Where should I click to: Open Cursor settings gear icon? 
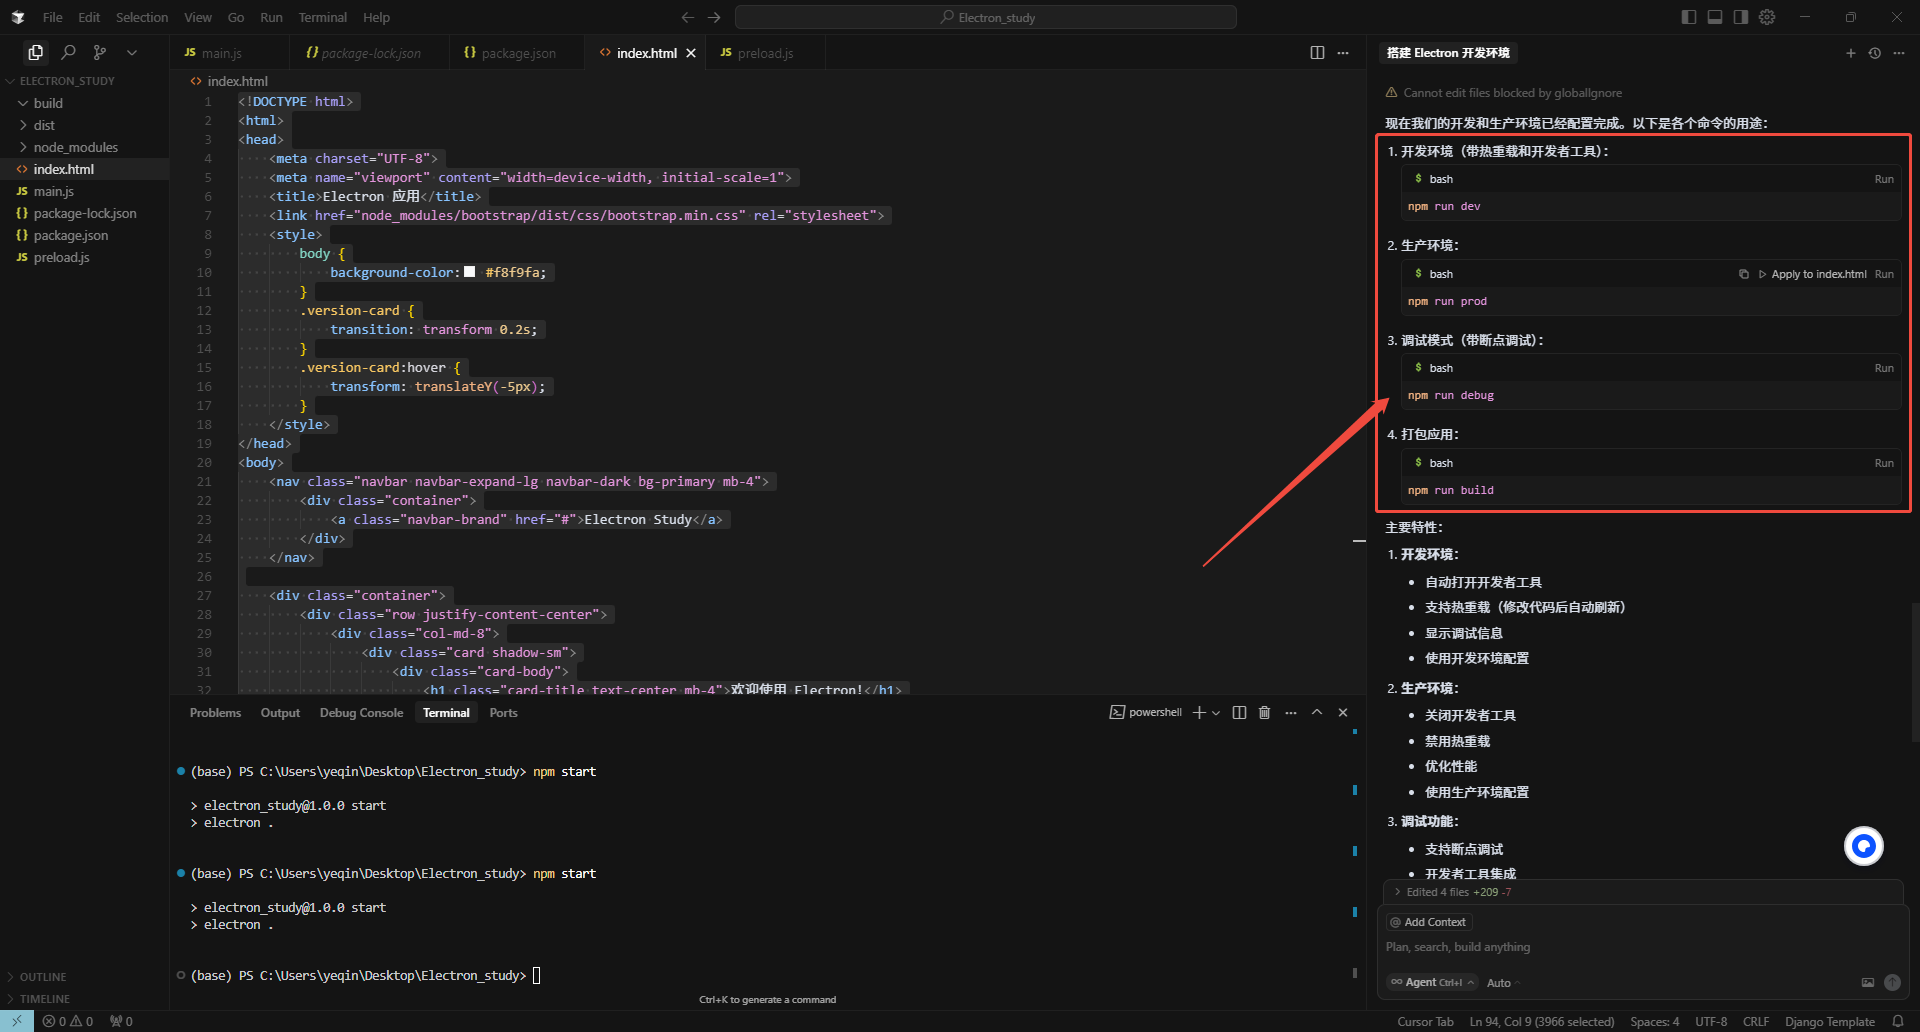coord(1767,17)
